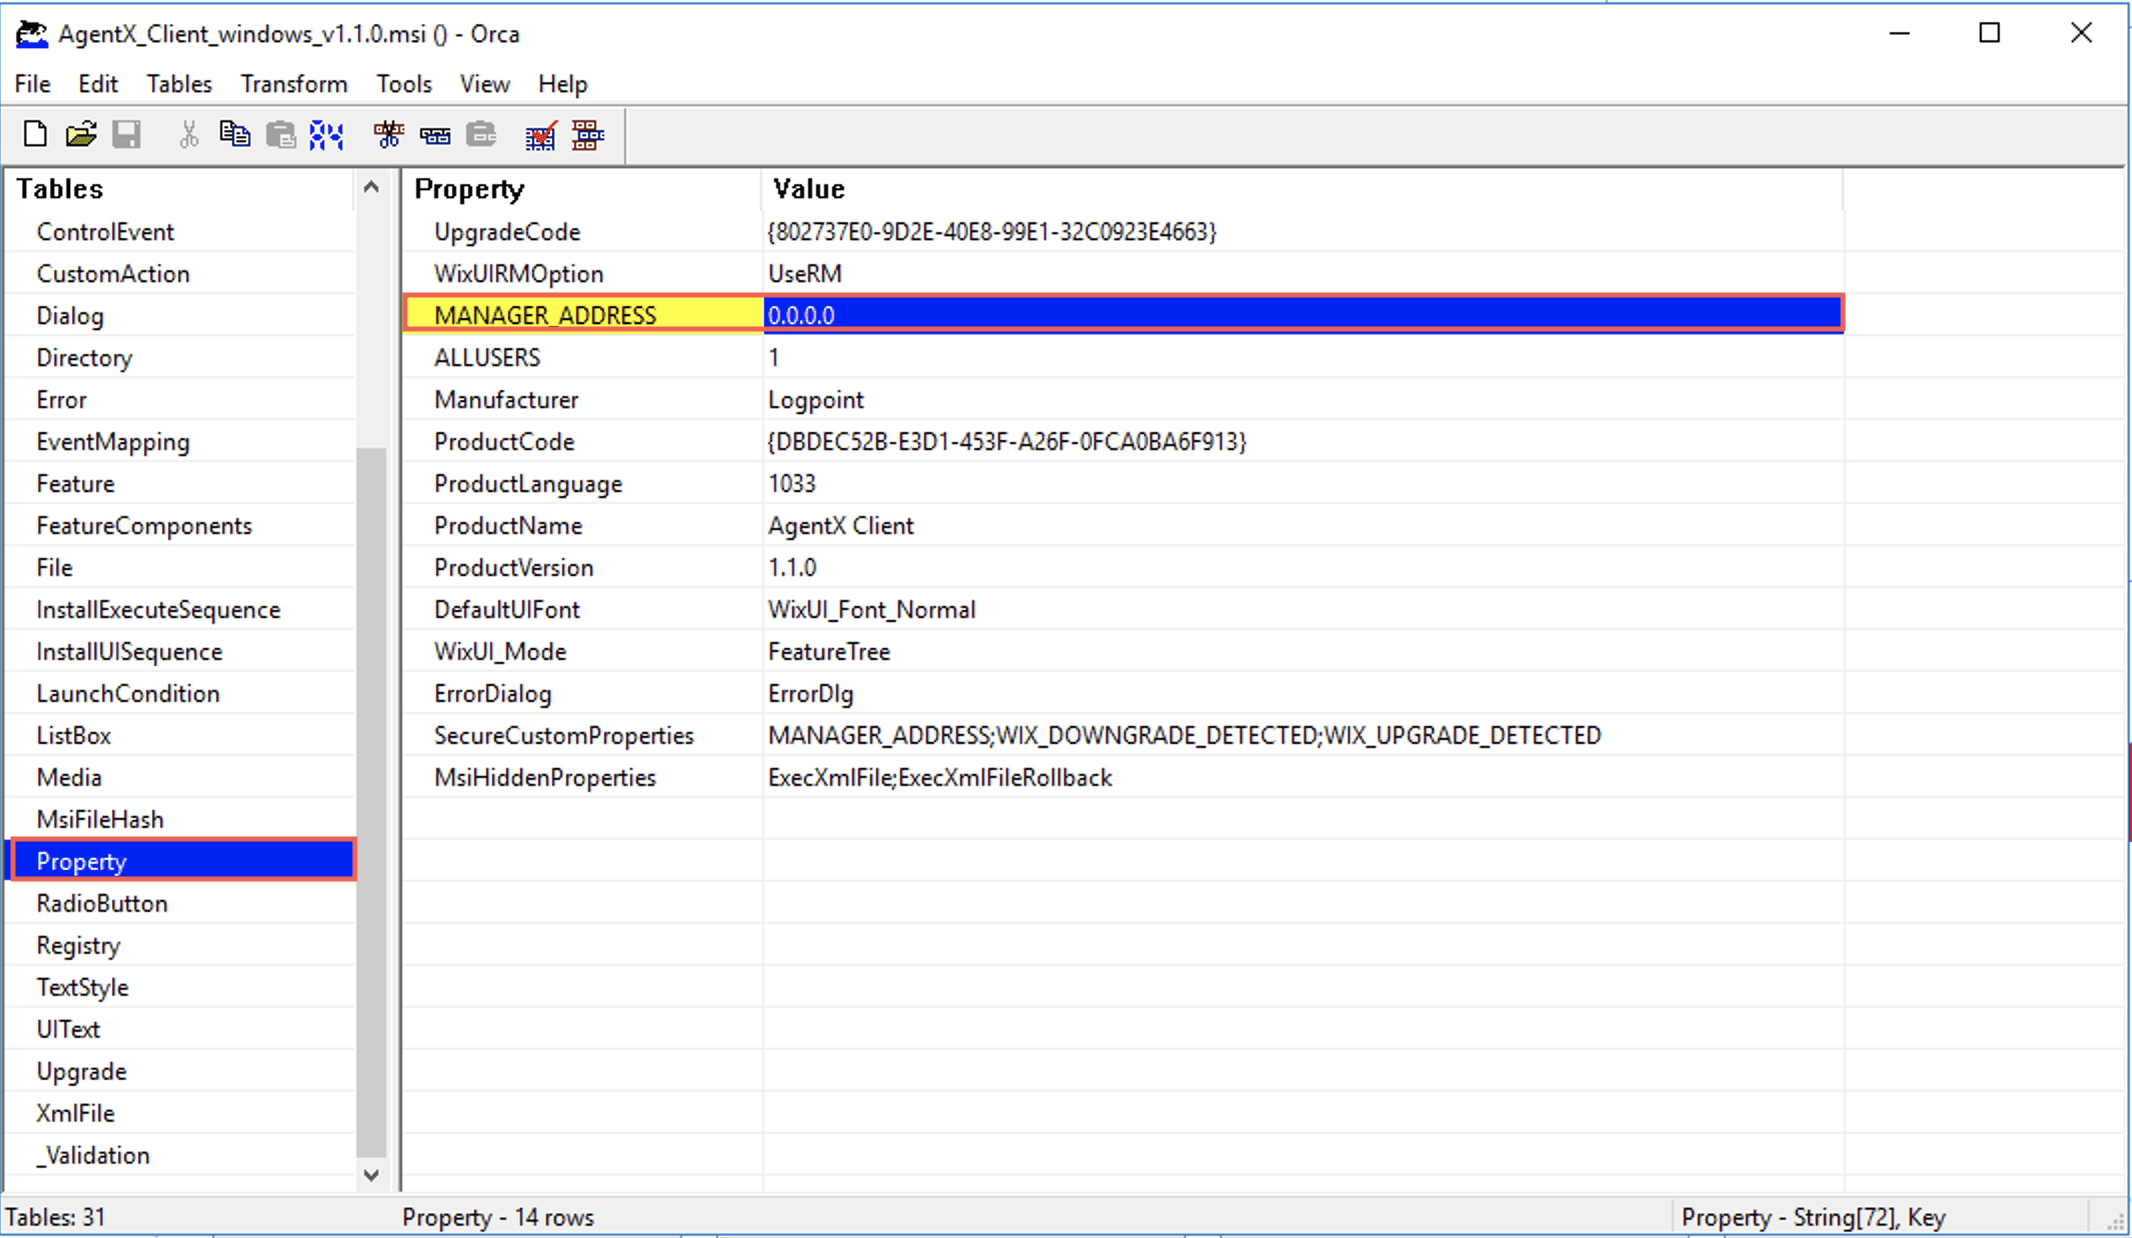Select the CustomAction table
Screen dimensions: 2132x1238
[113, 274]
